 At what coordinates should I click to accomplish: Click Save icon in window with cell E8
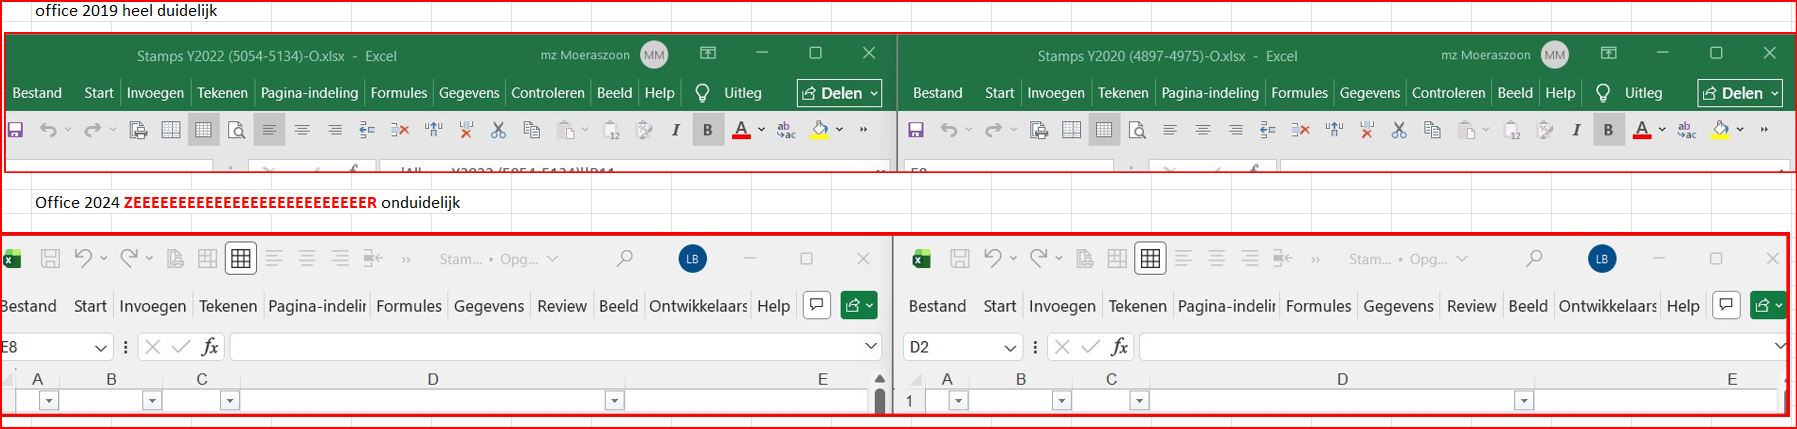pos(50,259)
